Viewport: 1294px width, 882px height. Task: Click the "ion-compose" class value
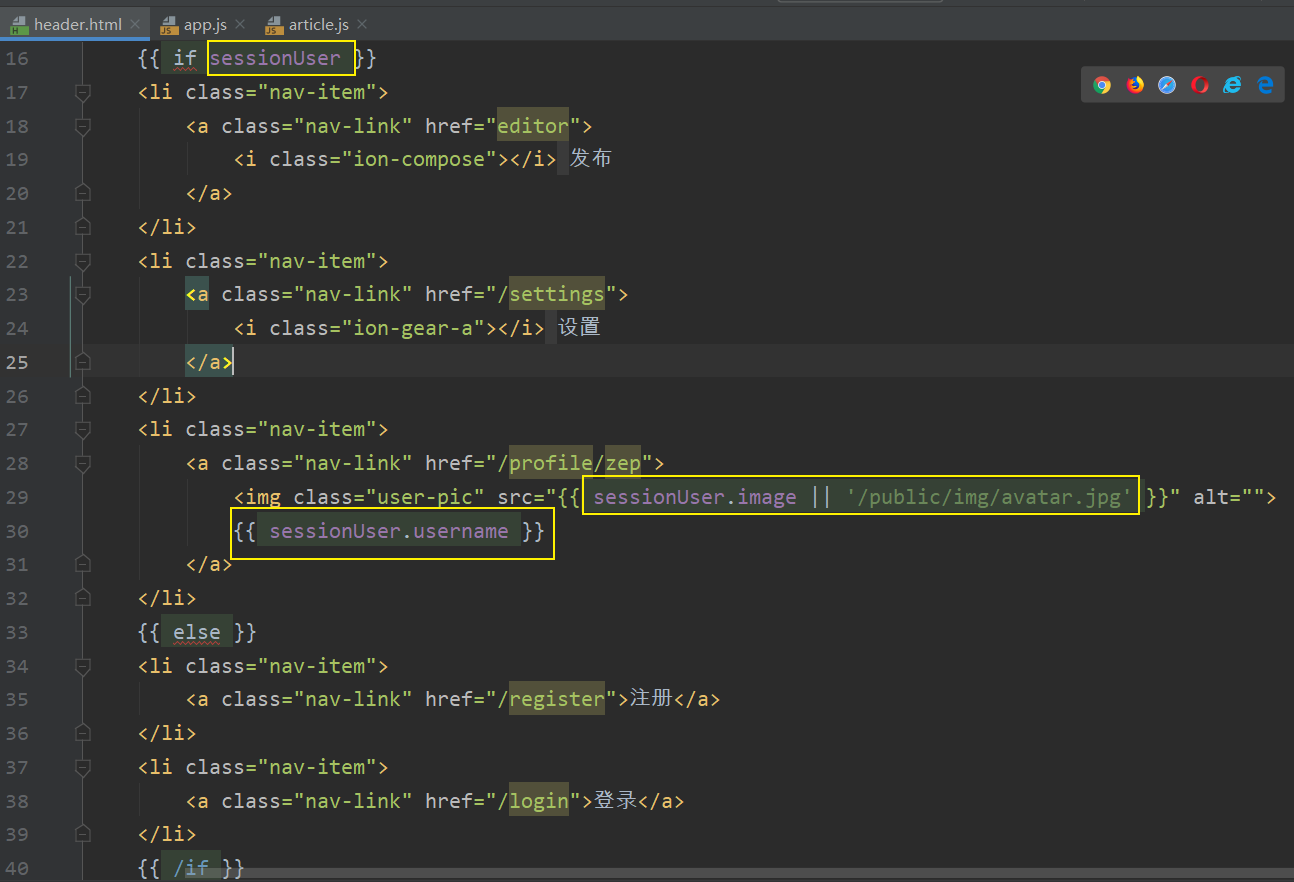425,159
